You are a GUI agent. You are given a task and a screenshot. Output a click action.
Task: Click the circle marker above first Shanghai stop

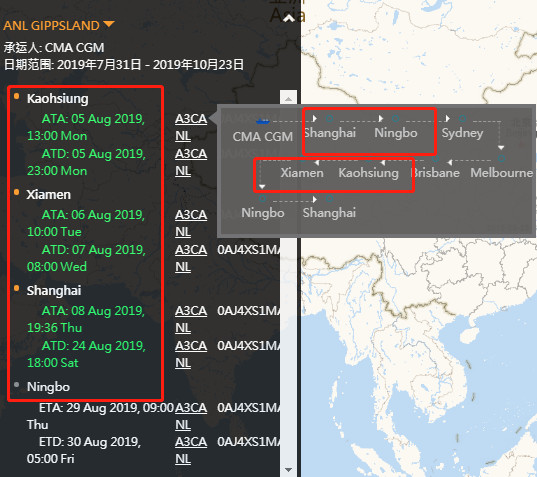tap(329, 118)
